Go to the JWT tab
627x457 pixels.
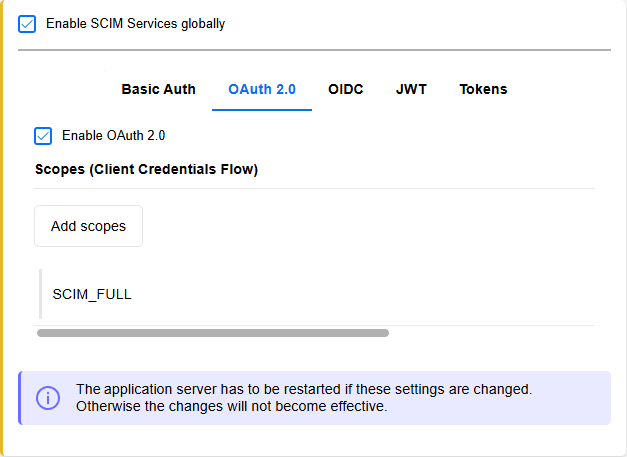(x=411, y=89)
